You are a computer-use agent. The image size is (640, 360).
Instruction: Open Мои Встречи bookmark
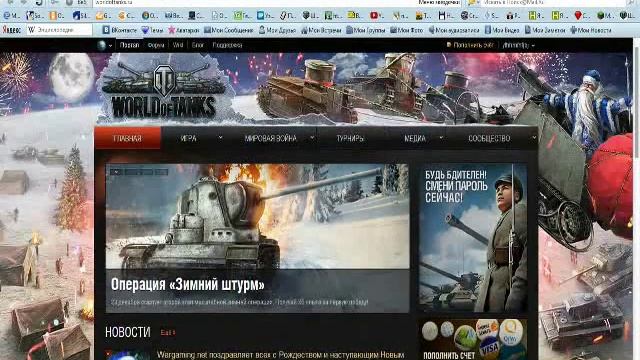[x=321, y=30]
